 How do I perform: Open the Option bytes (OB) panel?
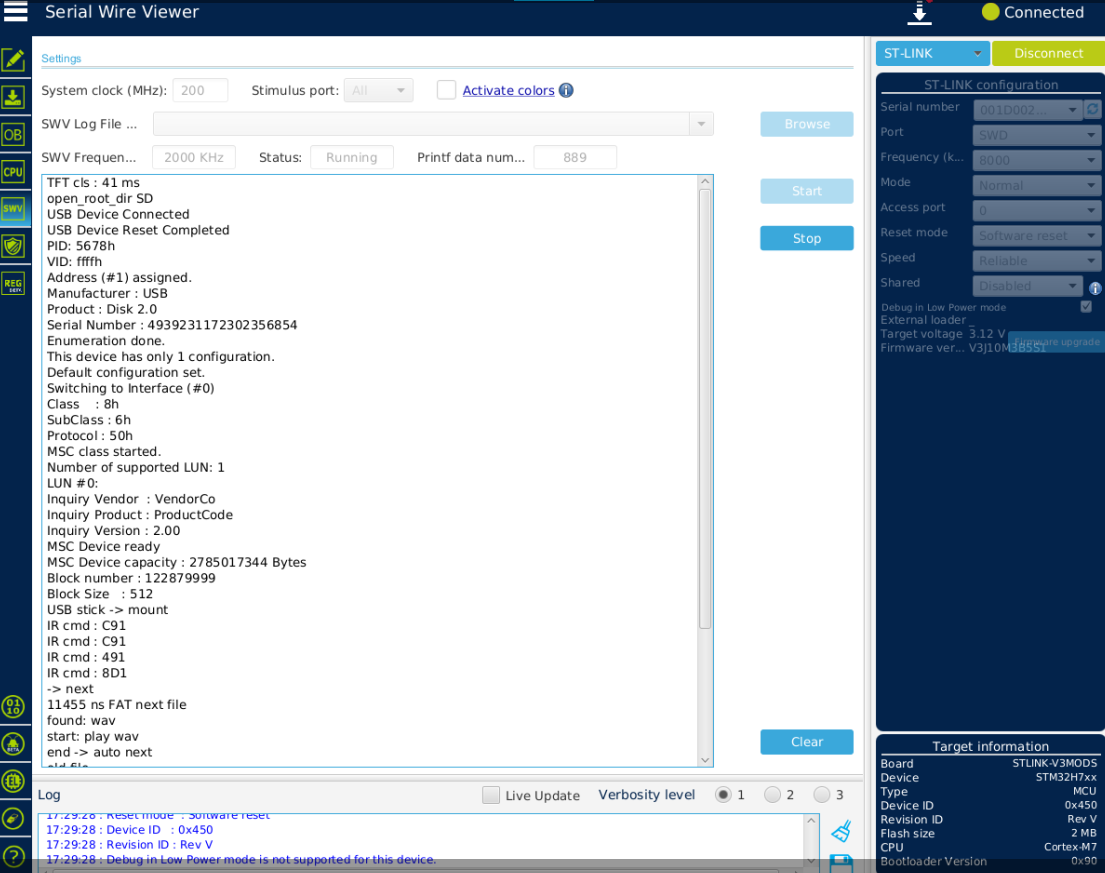[x=13, y=134]
